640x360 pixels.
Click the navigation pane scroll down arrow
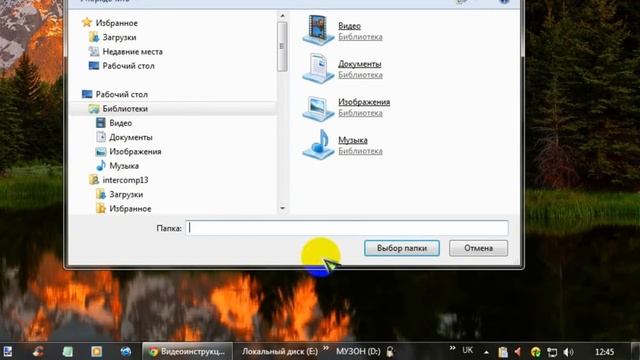click(282, 209)
